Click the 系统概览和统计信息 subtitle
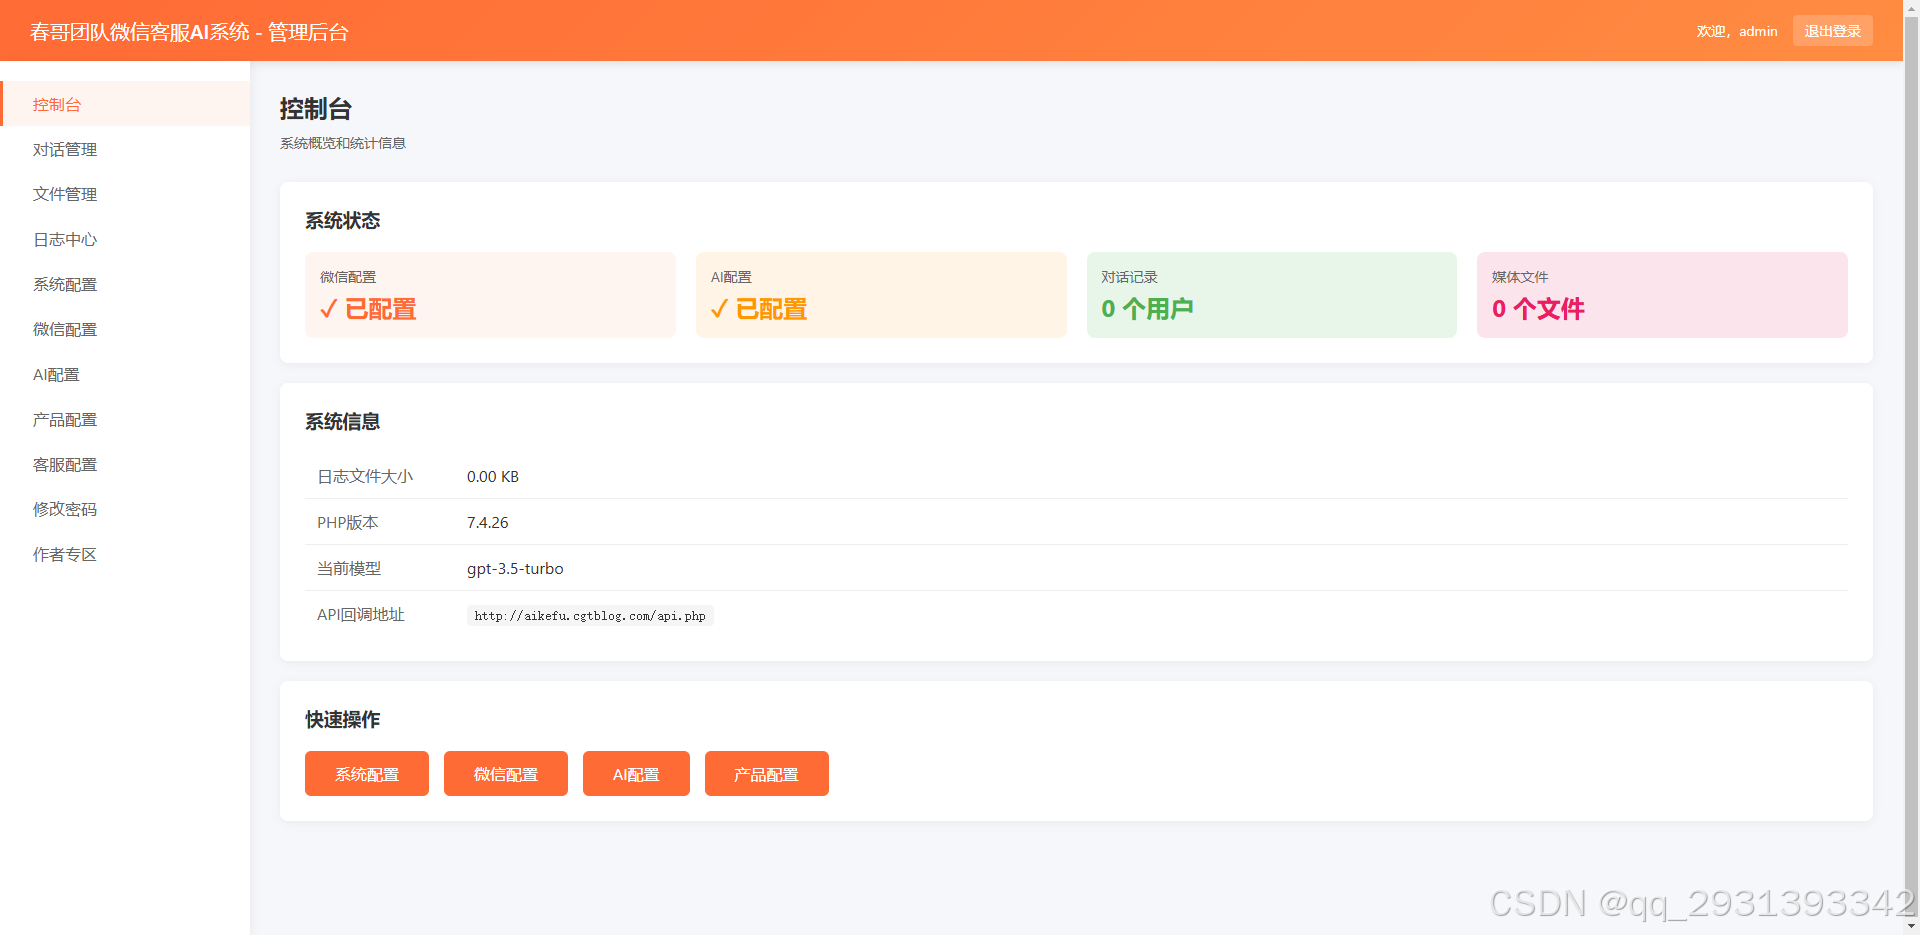Screen dimensions: 1920x935 pyautogui.click(x=343, y=143)
